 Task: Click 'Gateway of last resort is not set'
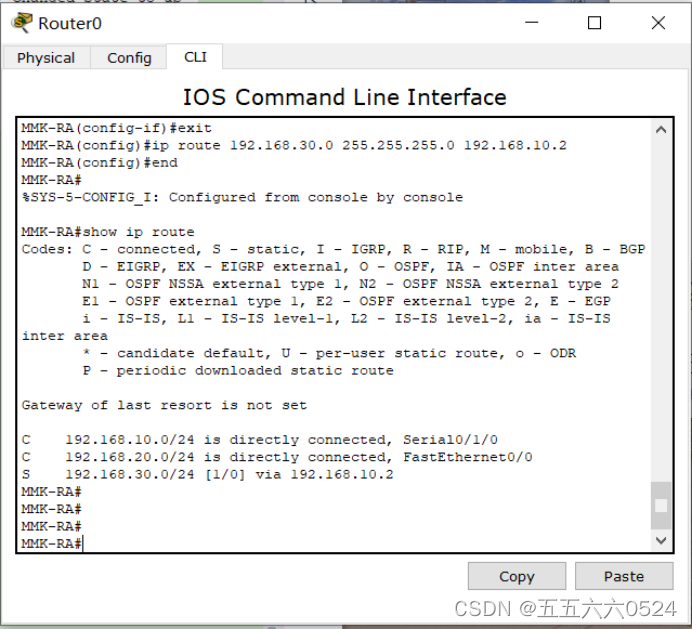click(164, 405)
